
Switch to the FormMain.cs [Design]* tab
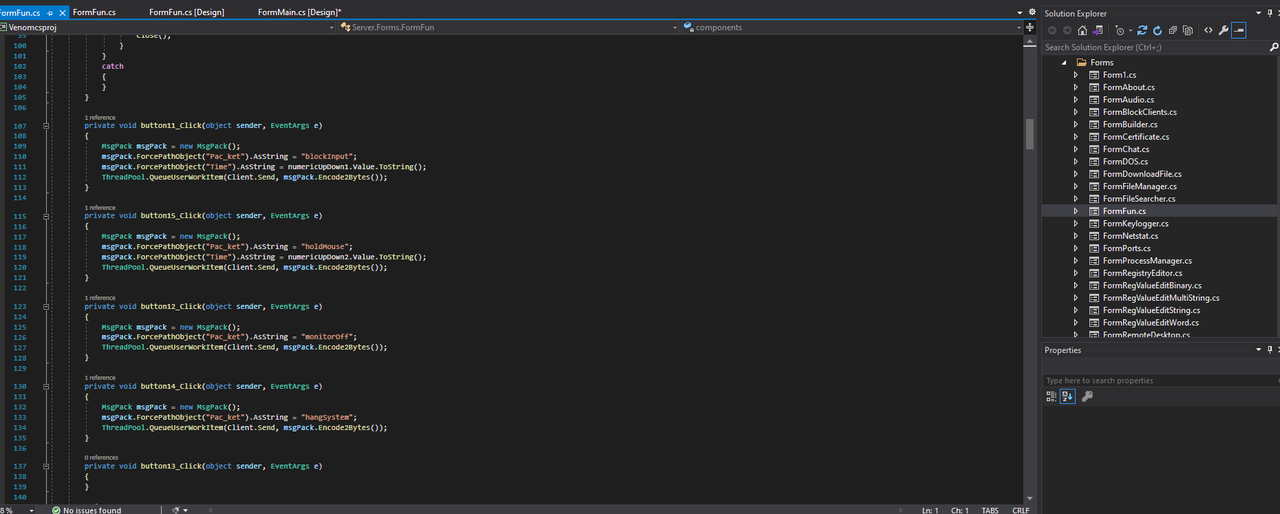299,12
